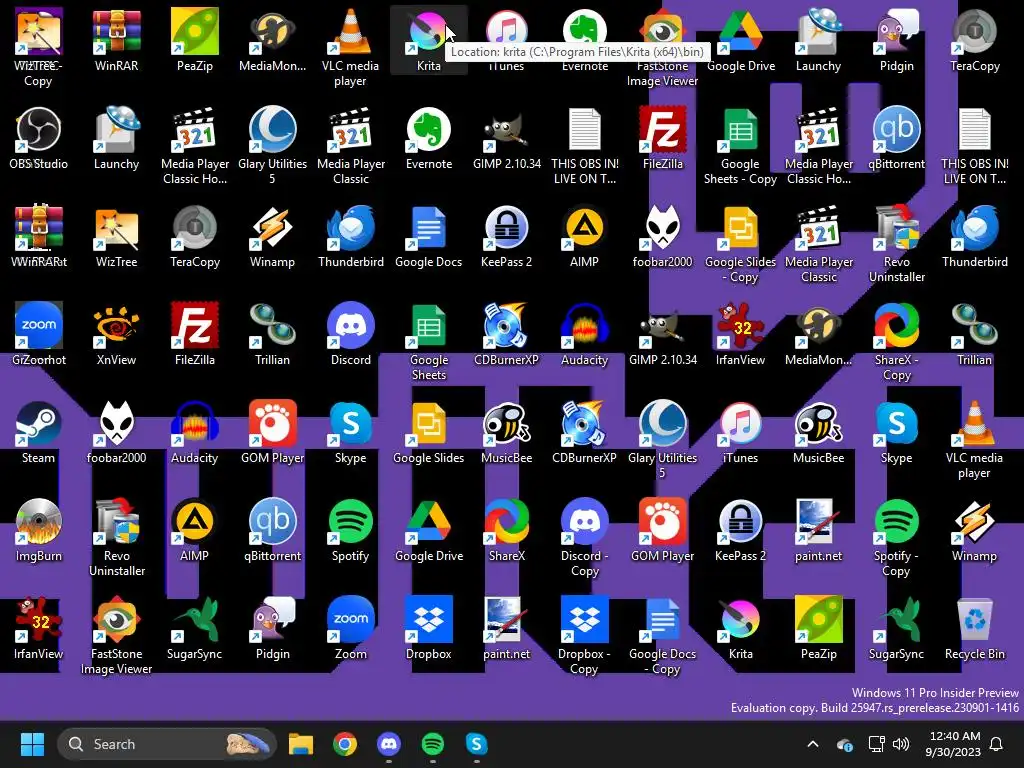Click the Zoom shortcut beside Dropbox
Viewport: 1024px width, 768px height.
click(351, 628)
